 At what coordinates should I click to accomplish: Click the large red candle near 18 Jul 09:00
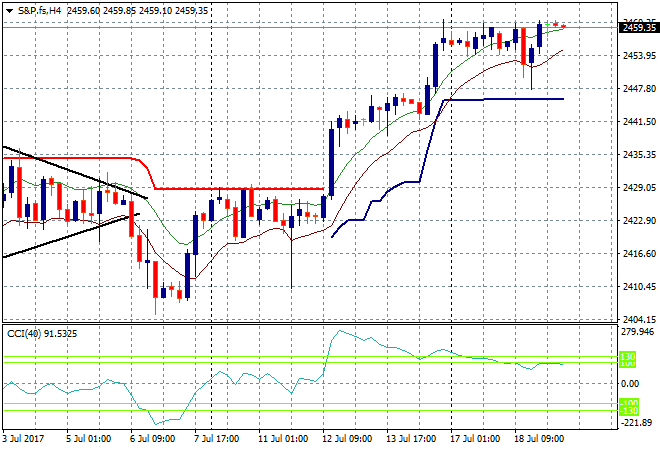524,46
